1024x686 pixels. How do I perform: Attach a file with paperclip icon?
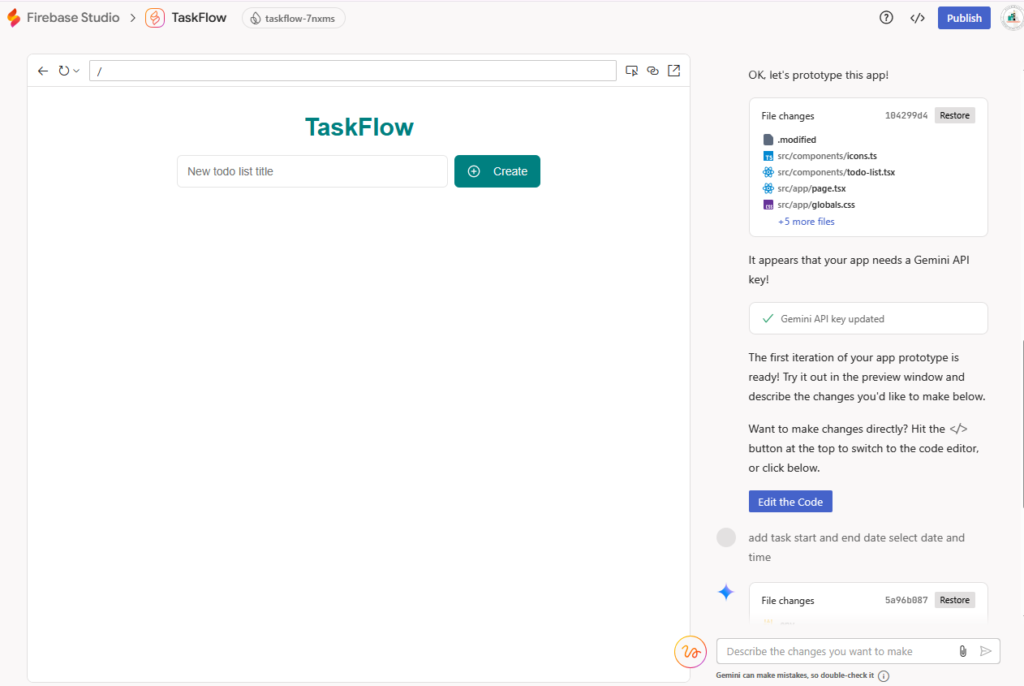coord(963,651)
